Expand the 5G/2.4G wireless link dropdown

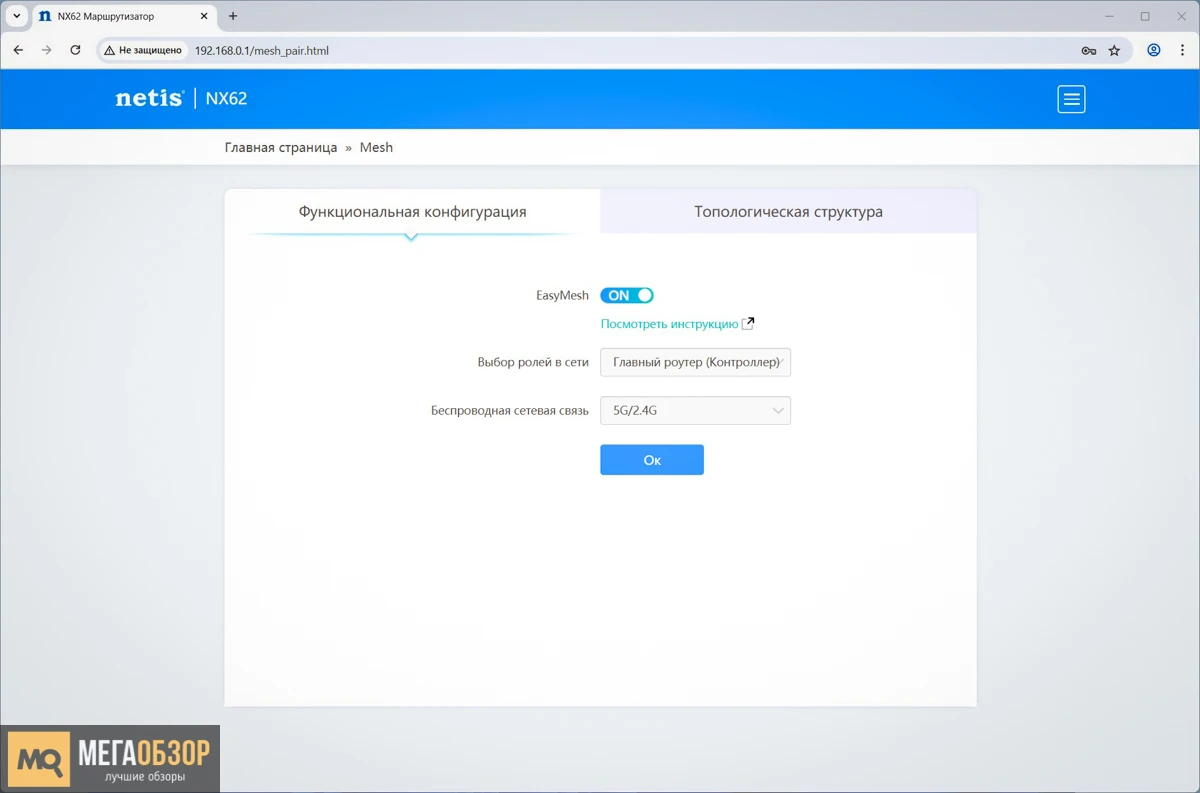tap(695, 410)
